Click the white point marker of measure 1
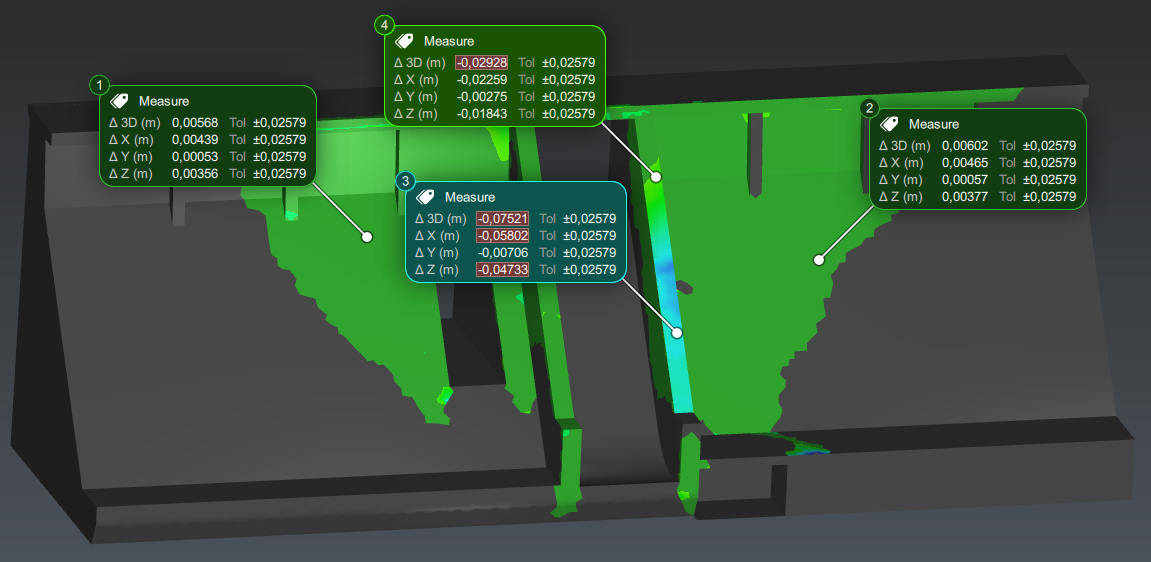This screenshot has height=562, width=1151. [x=367, y=237]
